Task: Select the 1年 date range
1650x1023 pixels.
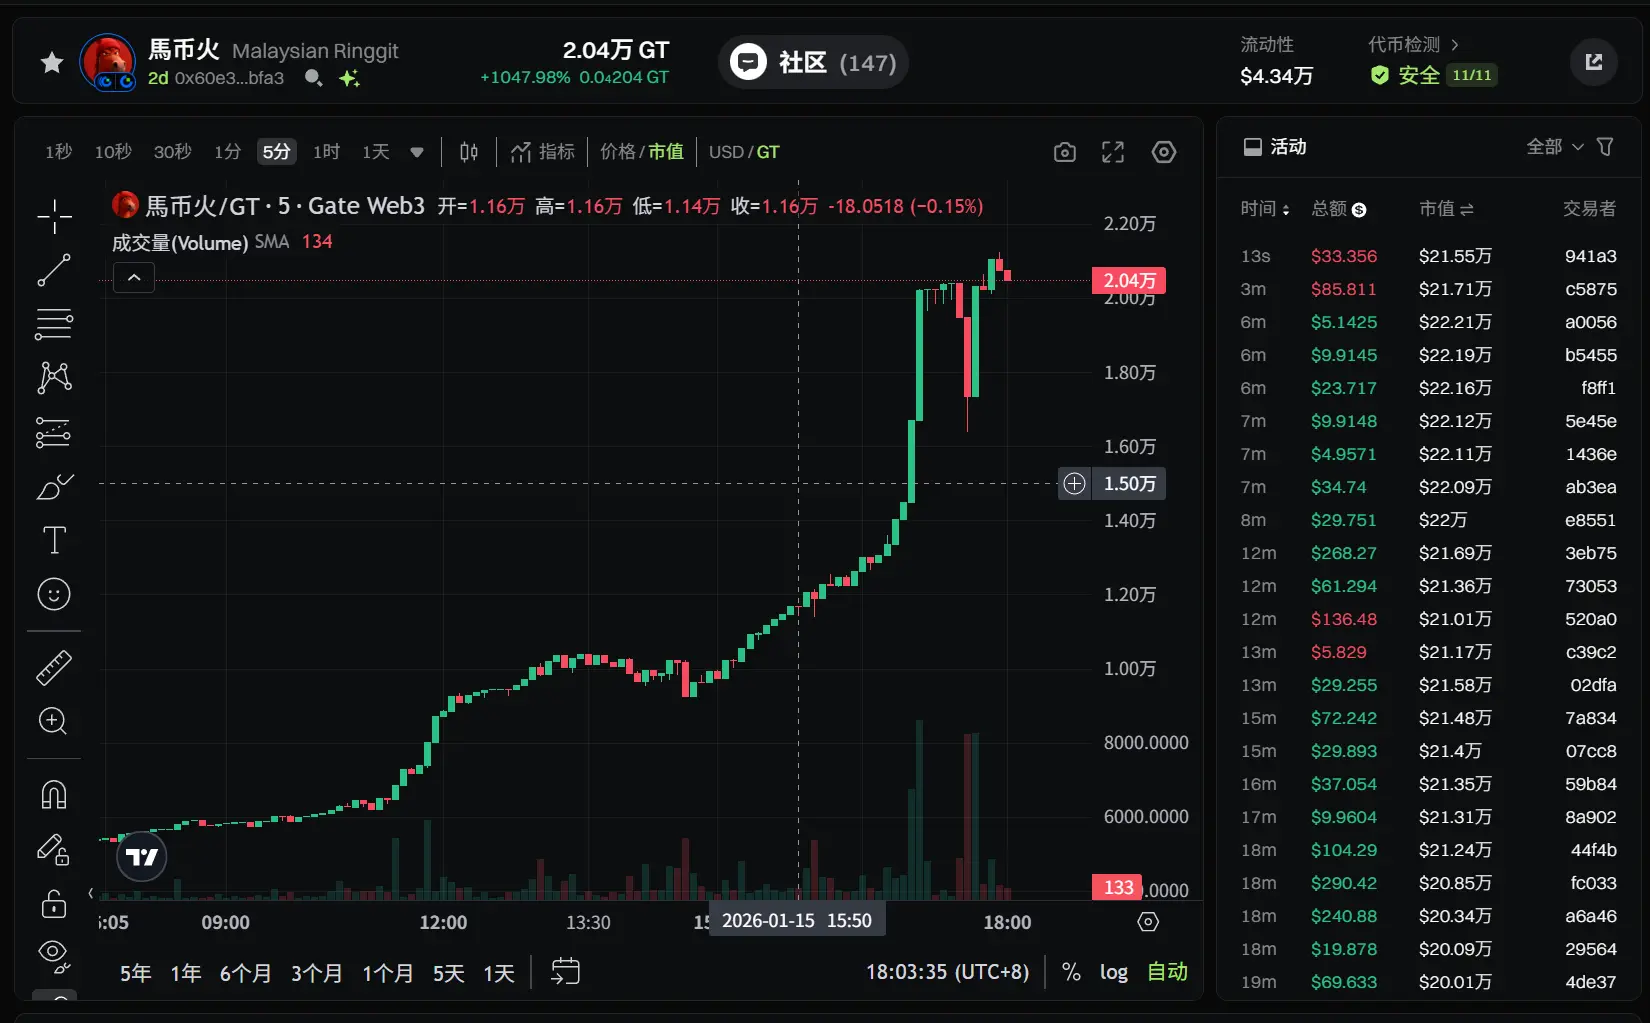Action: tap(186, 973)
